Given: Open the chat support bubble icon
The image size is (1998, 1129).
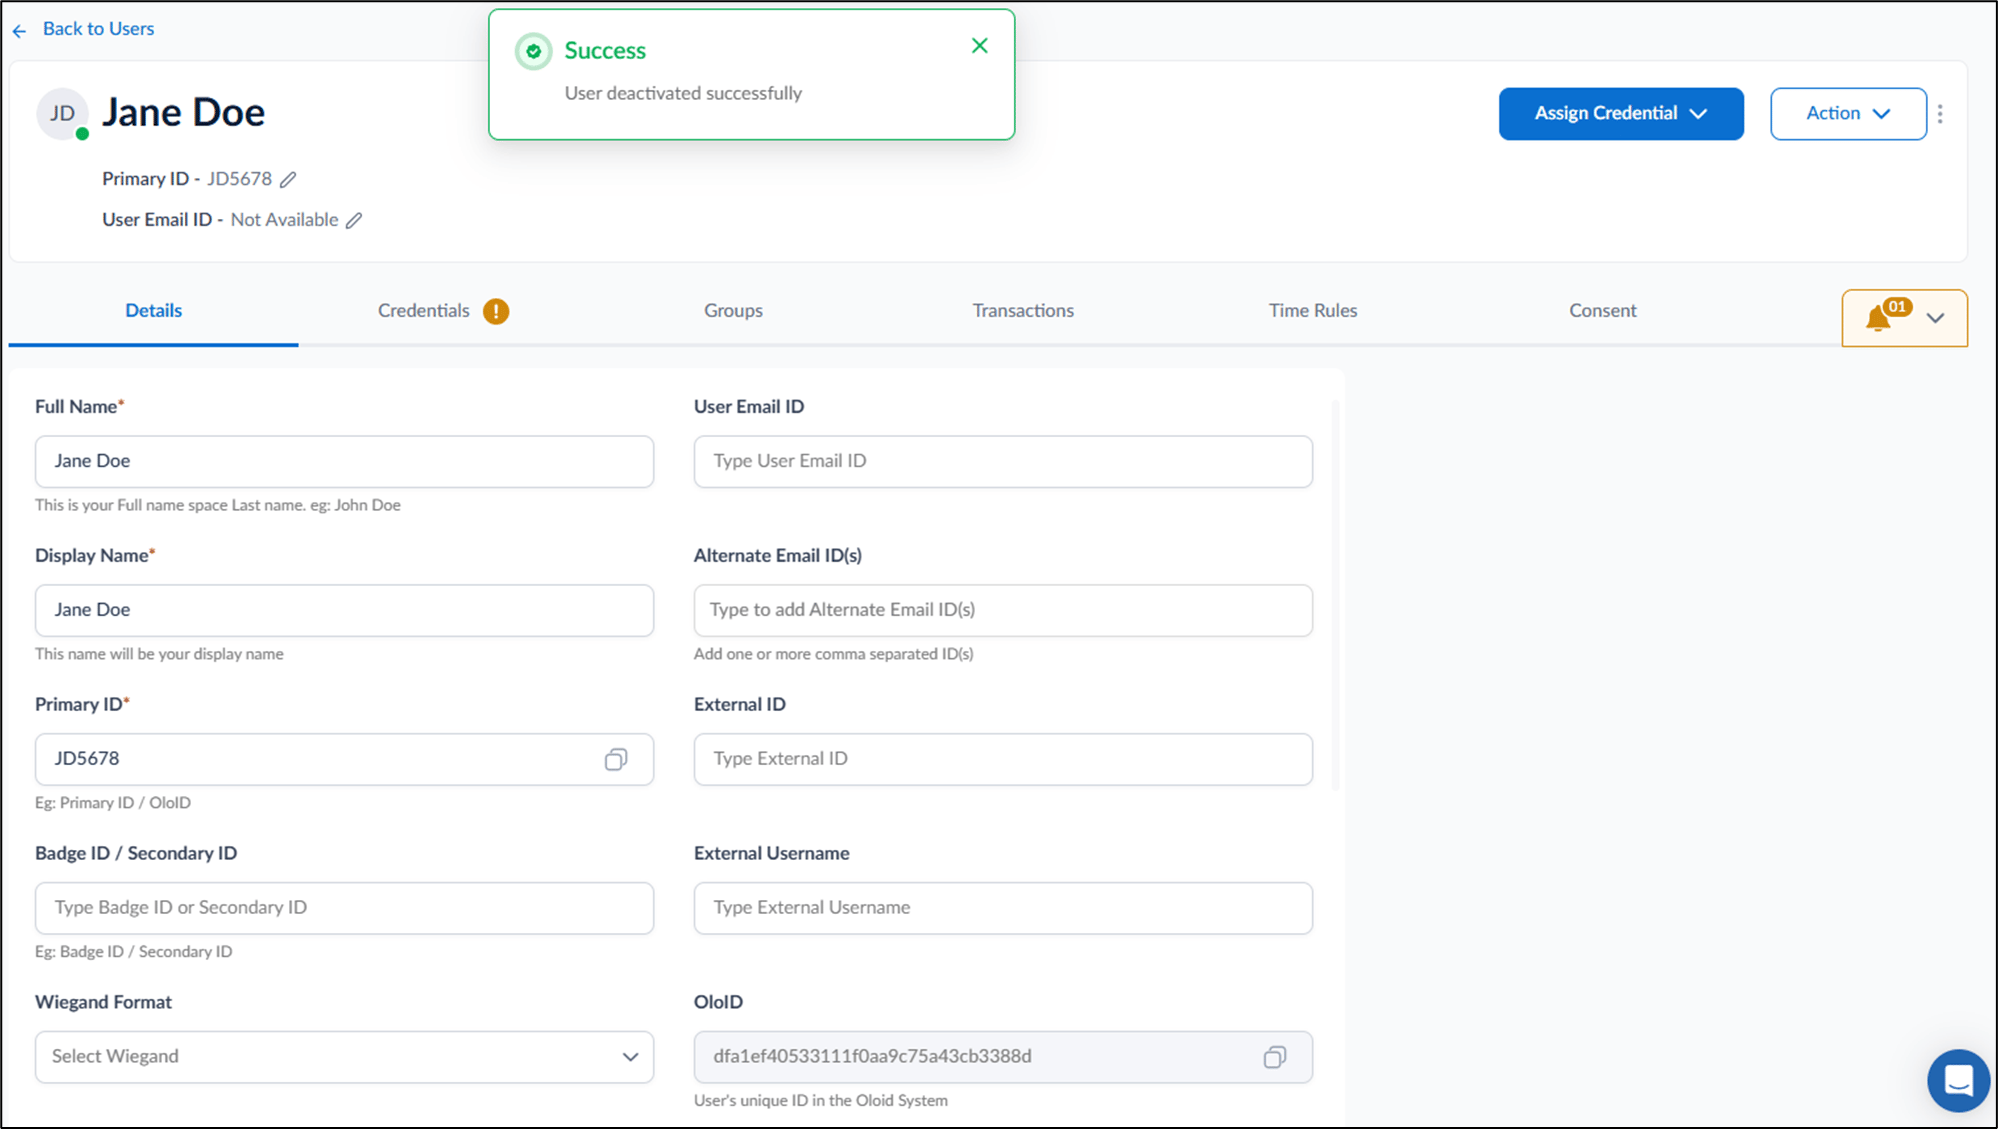Looking at the screenshot, I should pos(1958,1081).
